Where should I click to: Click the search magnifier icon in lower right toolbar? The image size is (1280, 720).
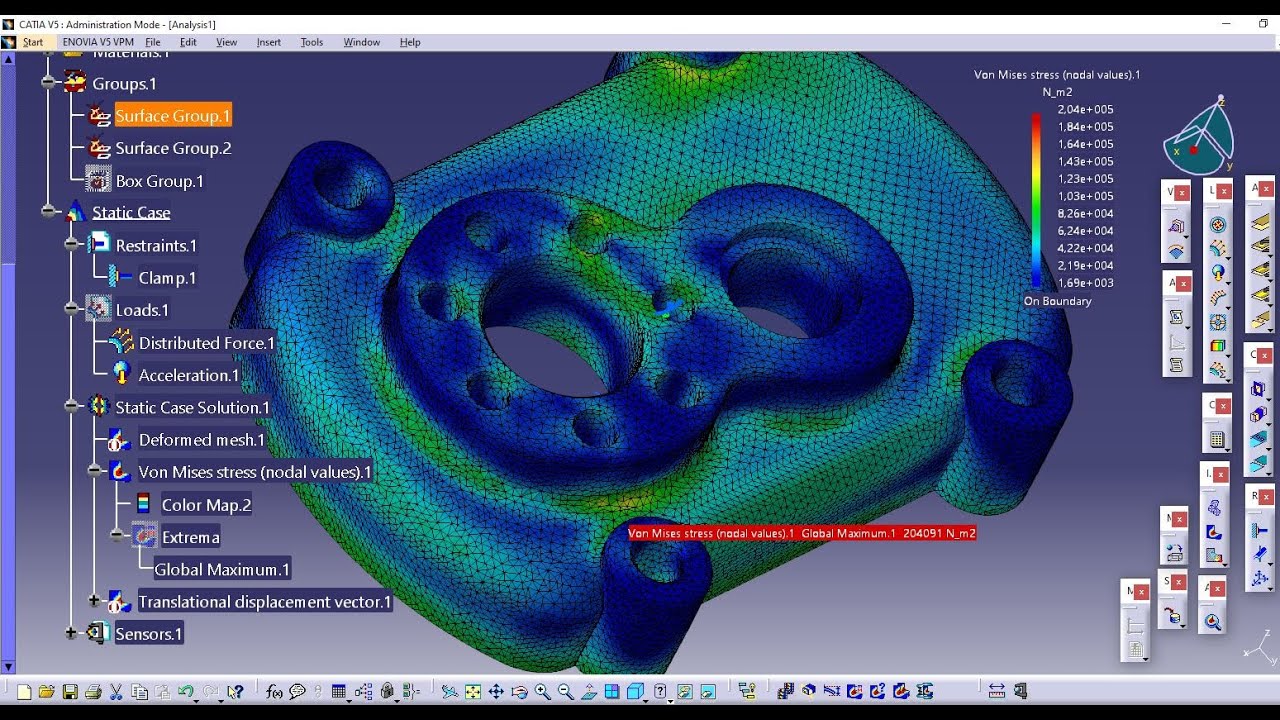tap(1213, 621)
